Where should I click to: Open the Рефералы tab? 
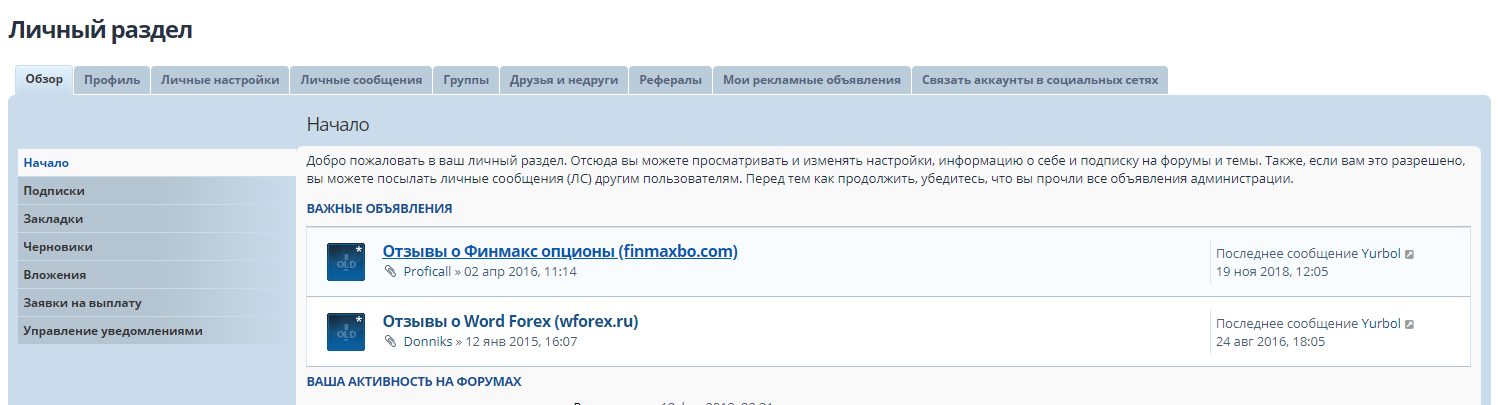point(670,80)
